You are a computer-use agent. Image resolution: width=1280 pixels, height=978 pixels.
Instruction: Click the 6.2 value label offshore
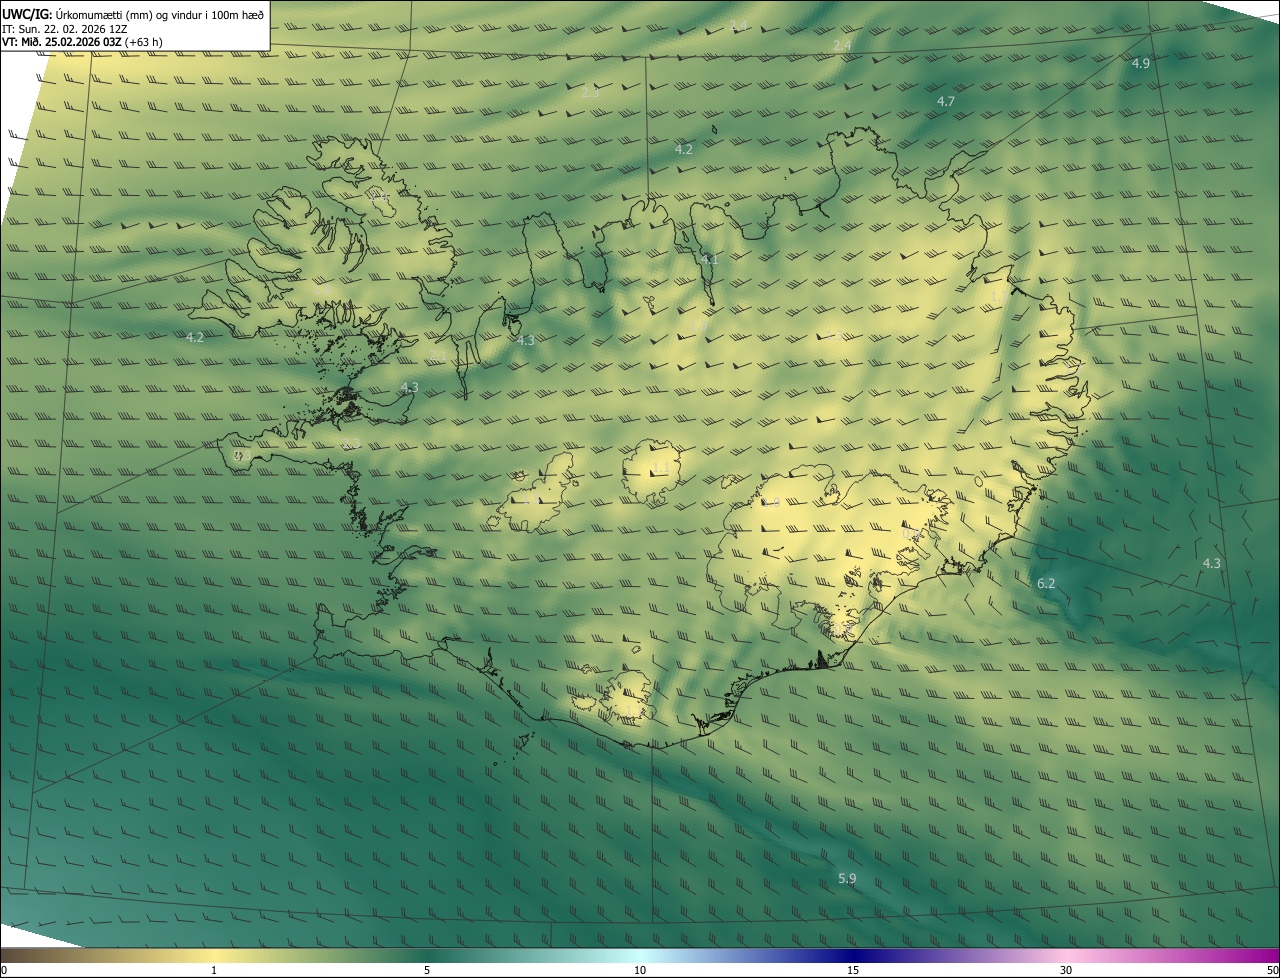click(1046, 583)
